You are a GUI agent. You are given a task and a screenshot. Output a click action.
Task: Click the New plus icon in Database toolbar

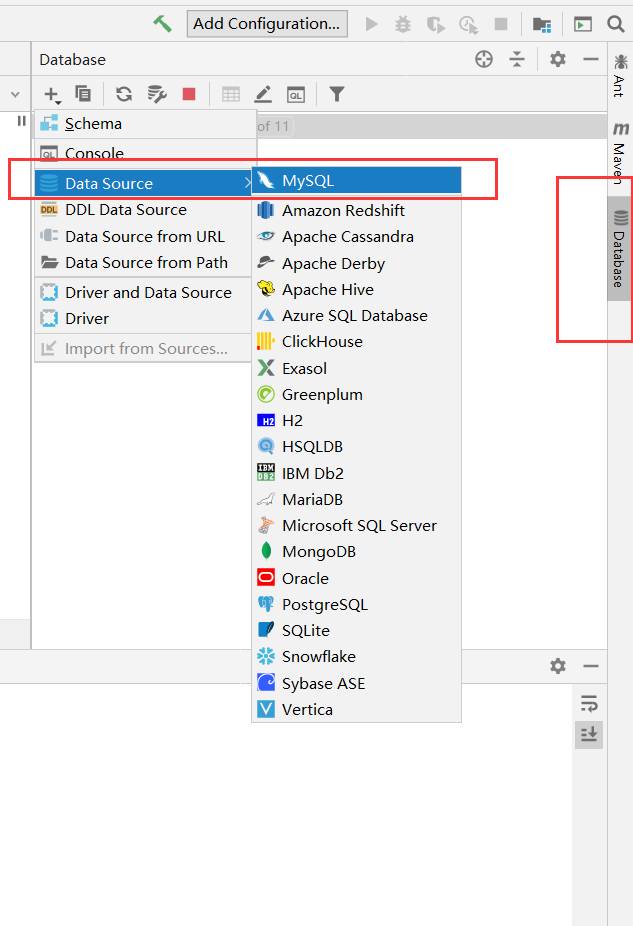52,94
